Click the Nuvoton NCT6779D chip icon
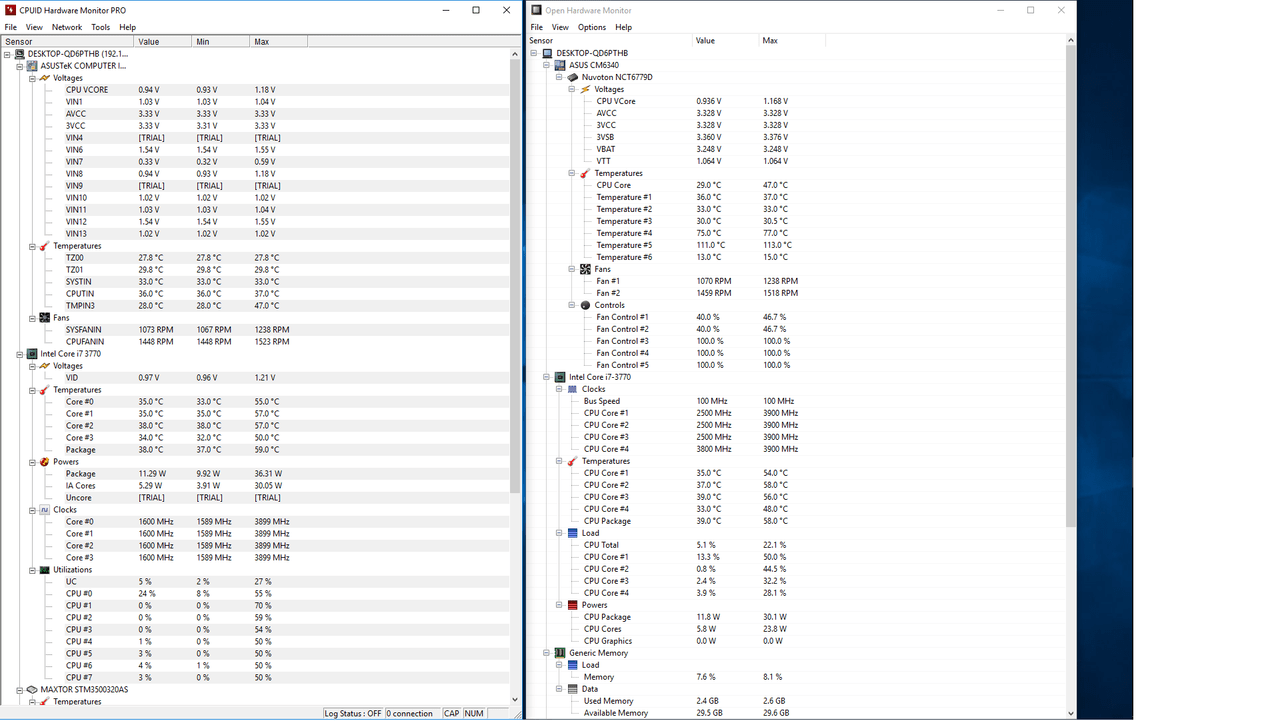1280x721 pixels. pyautogui.click(x=572, y=76)
